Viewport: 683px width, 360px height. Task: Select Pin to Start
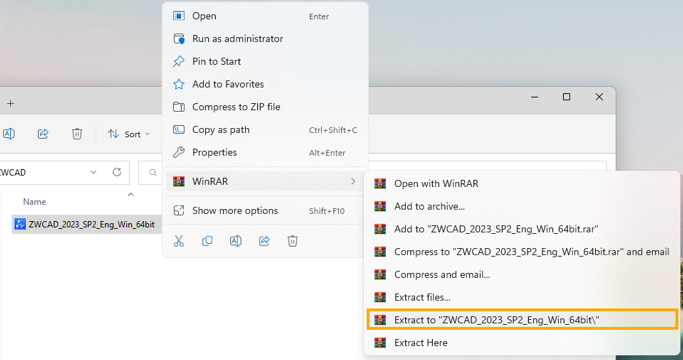(x=265, y=61)
